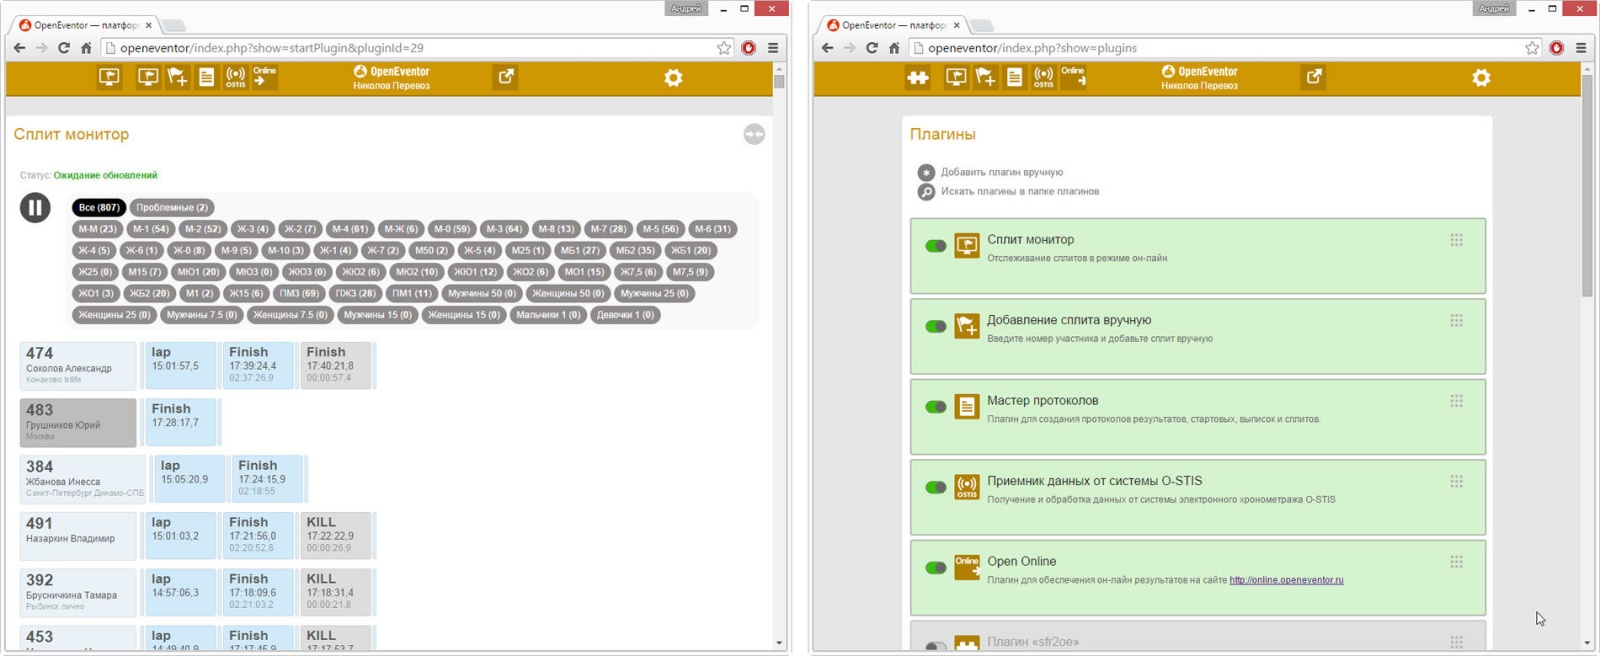Image resolution: width=1600 pixels, height=656 pixels.
Task: Click the O-STIS receiver plugin icon in list
Action: 966,487
